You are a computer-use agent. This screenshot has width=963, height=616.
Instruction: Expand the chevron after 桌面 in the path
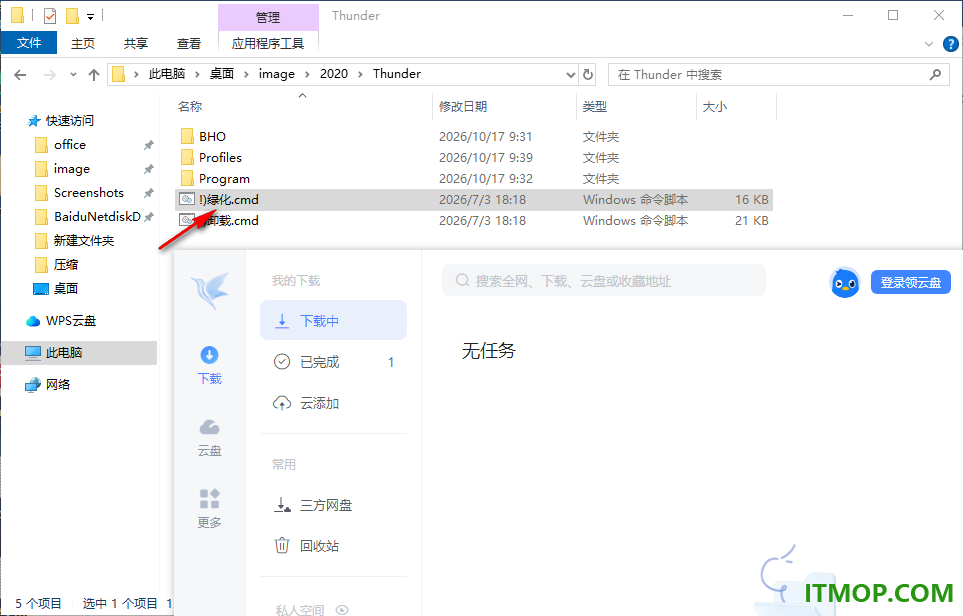[x=246, y=74]
